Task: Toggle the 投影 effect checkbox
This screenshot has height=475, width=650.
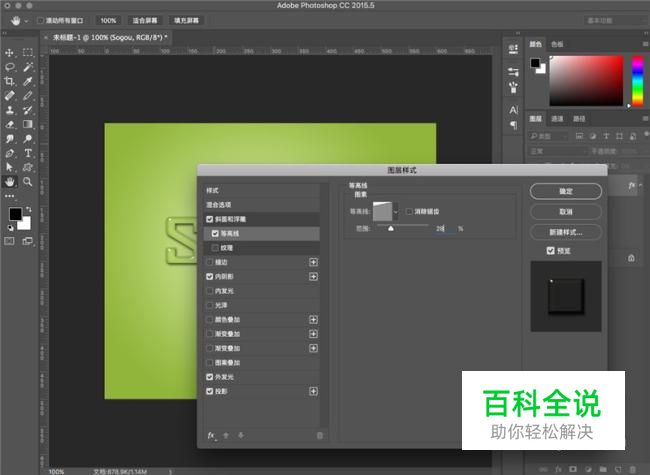Action: click(x=210, y=391)
